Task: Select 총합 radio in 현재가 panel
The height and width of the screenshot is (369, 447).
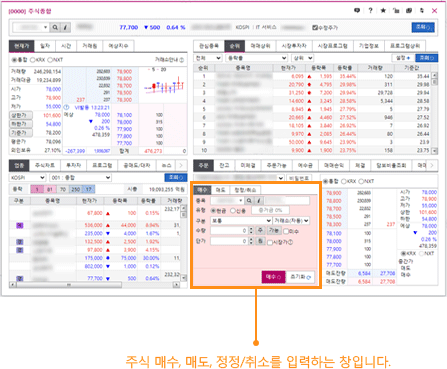Action: tap(14, 60)
